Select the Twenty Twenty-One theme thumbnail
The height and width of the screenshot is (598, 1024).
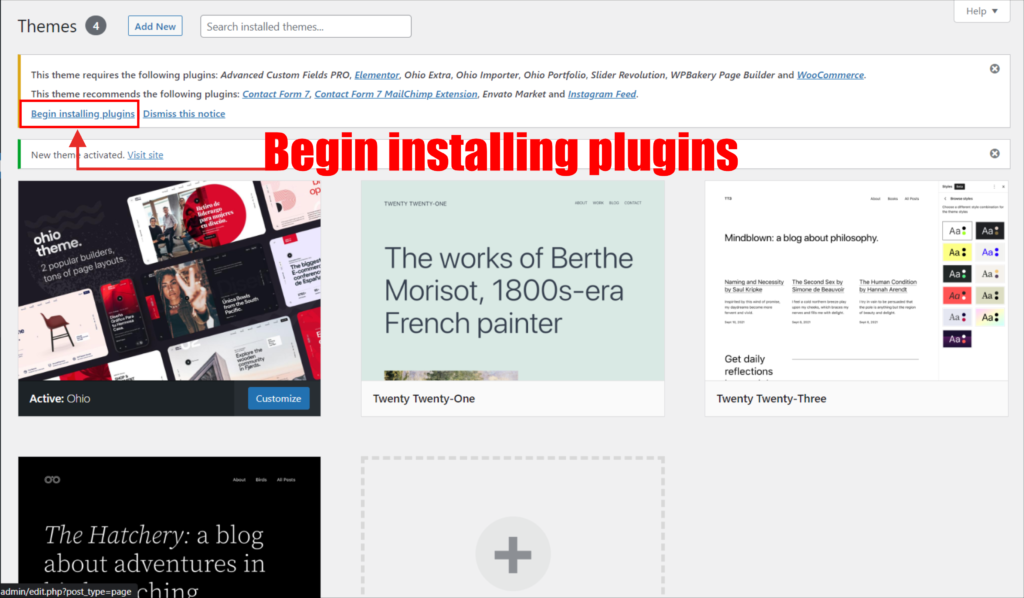[512, 280]
